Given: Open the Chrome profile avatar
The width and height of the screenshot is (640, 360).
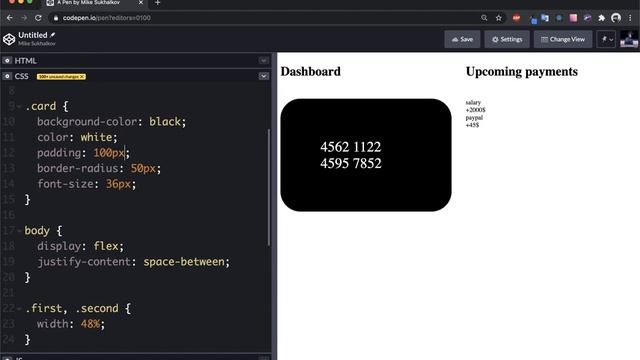Looking at the screenshot, I should [x=616, y=18].
